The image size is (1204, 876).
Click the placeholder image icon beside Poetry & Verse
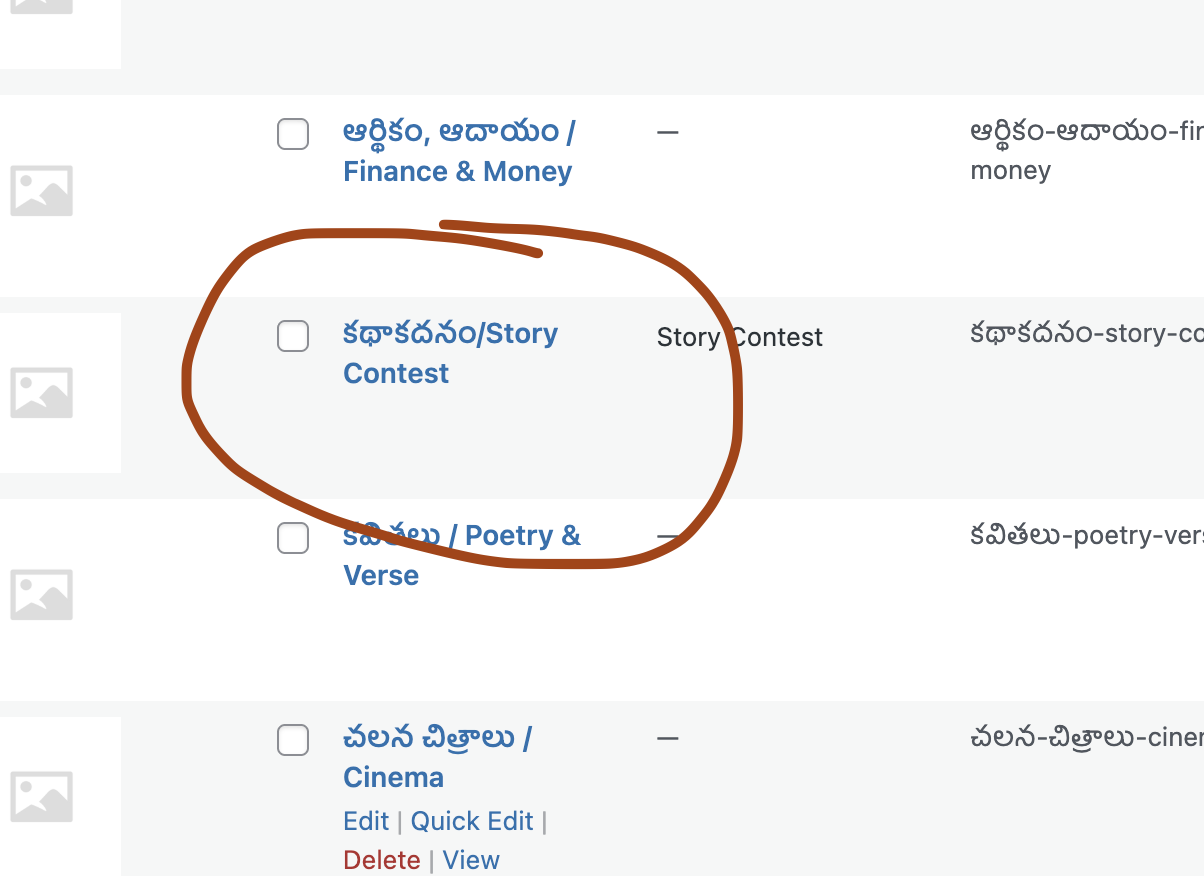coord(41,594)
